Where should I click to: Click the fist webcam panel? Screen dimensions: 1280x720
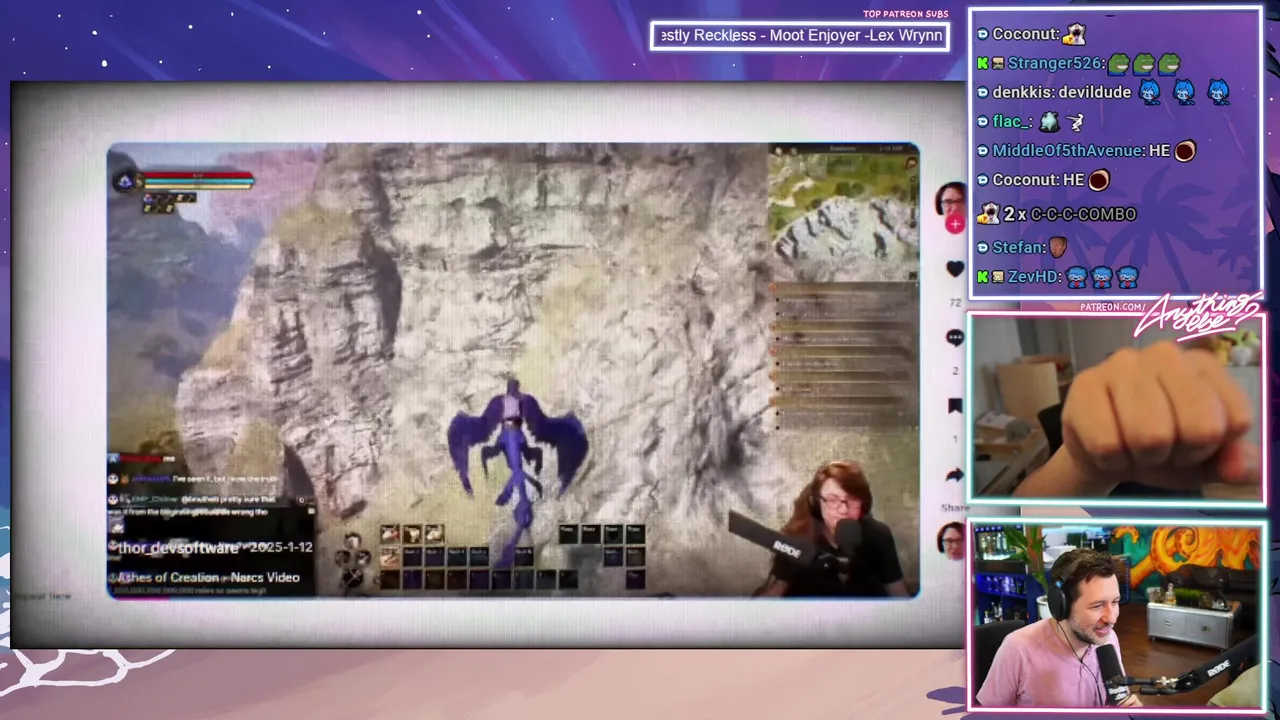coord(1117,408)
